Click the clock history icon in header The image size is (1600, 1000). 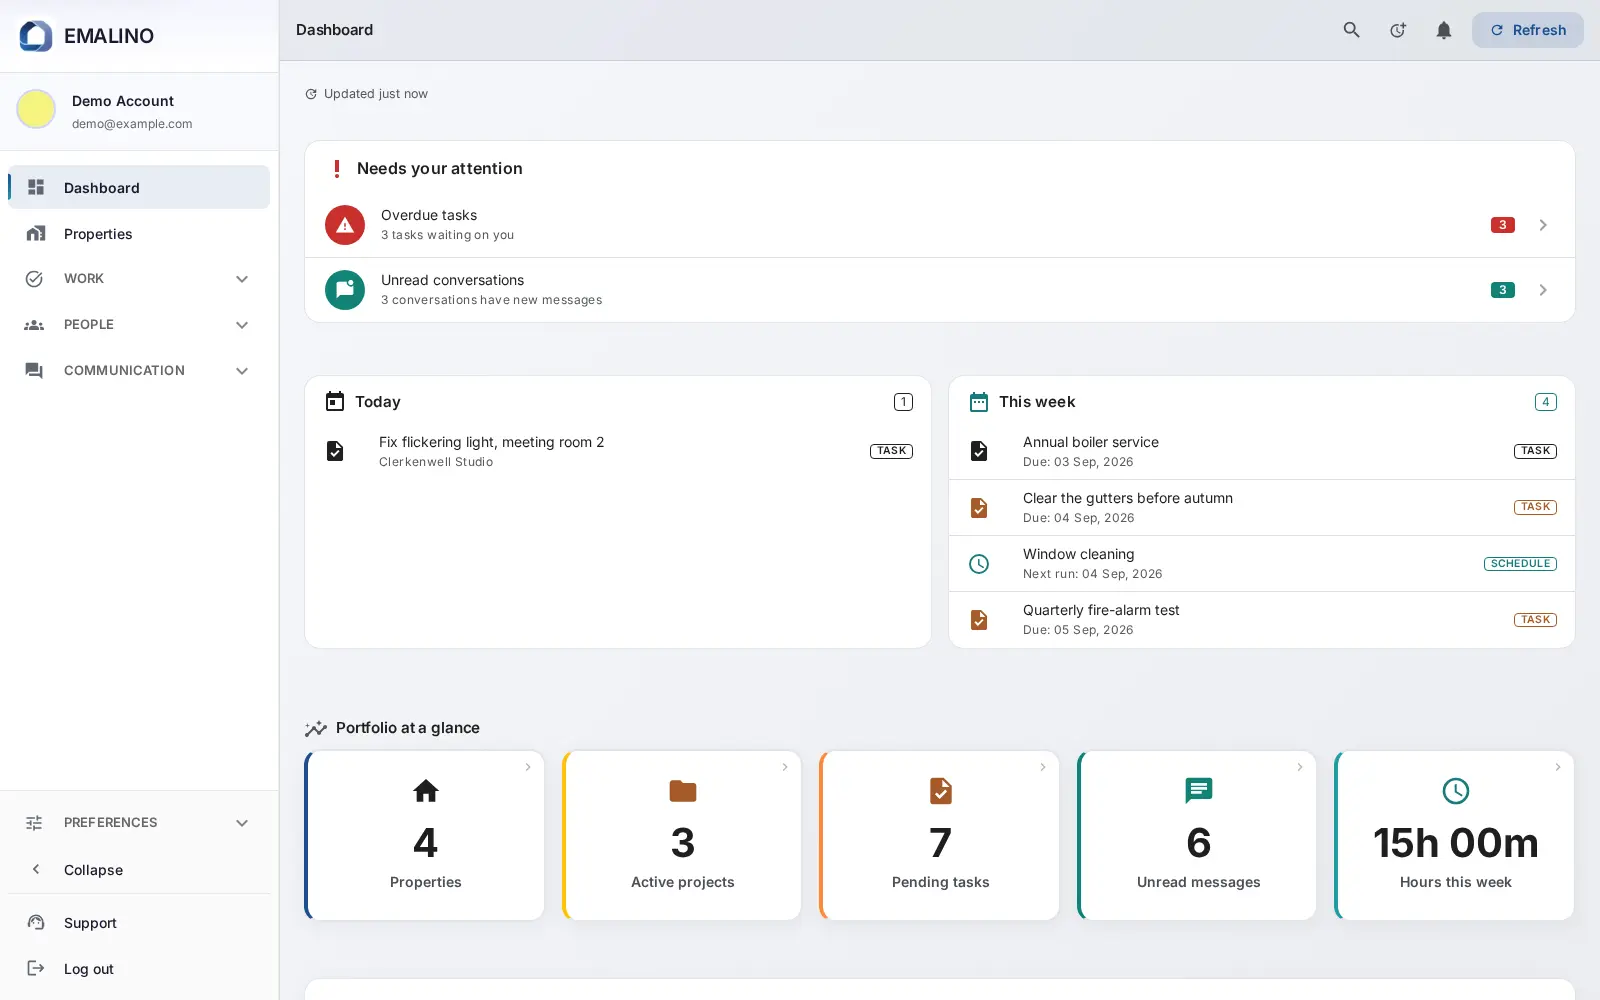point(1397,30)
